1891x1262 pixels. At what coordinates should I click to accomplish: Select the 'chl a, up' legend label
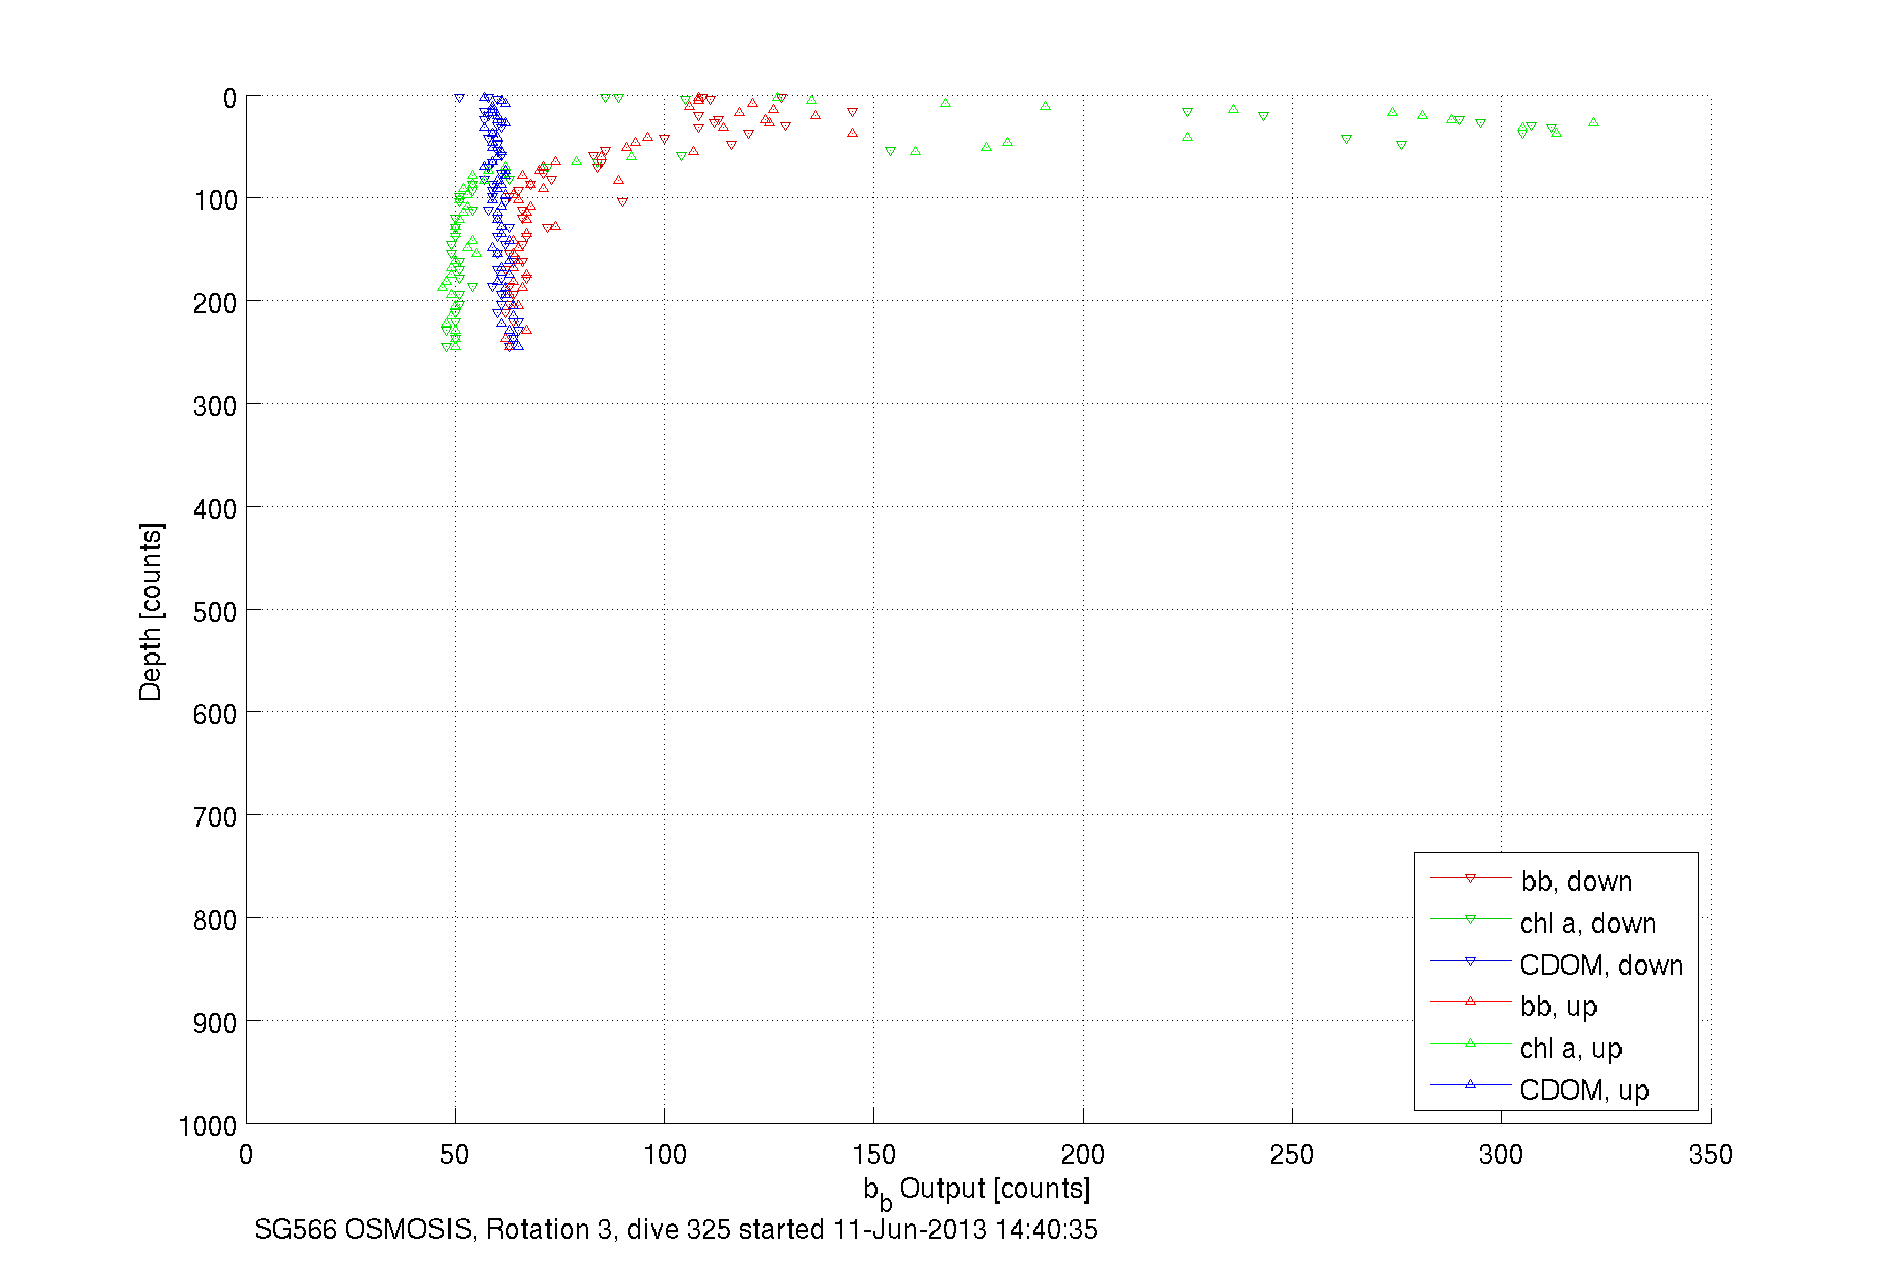click(x=1570, y=1048)
